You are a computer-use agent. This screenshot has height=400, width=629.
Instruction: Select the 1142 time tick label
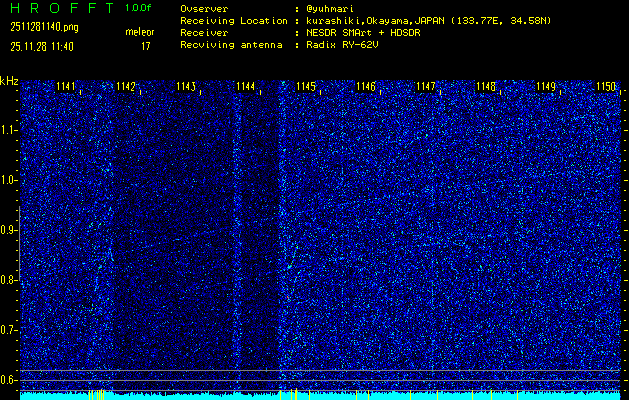pos(127,87)
